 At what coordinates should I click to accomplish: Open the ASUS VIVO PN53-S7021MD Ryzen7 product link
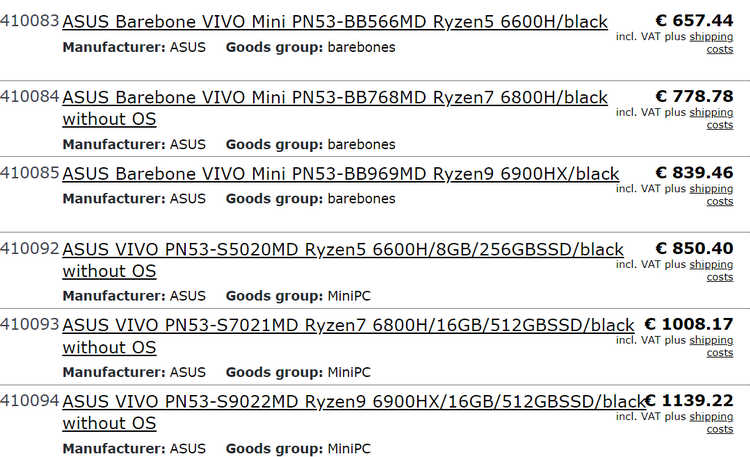(x=348, y=326)
